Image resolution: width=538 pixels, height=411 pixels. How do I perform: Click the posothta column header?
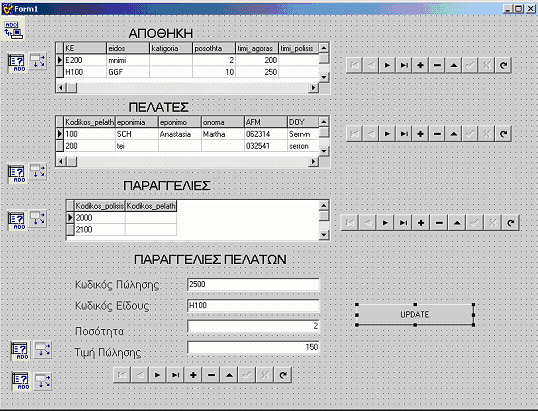pos(214,48)
